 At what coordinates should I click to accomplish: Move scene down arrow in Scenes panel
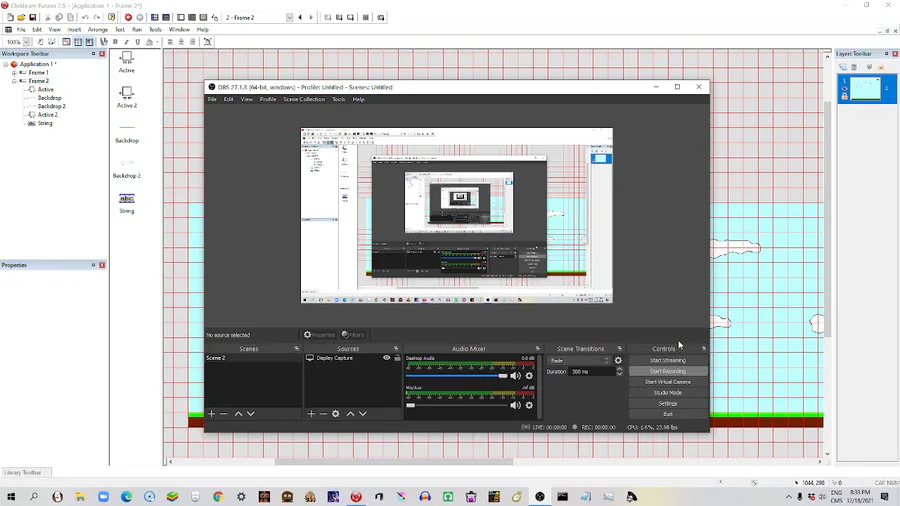tap(251, 414)
